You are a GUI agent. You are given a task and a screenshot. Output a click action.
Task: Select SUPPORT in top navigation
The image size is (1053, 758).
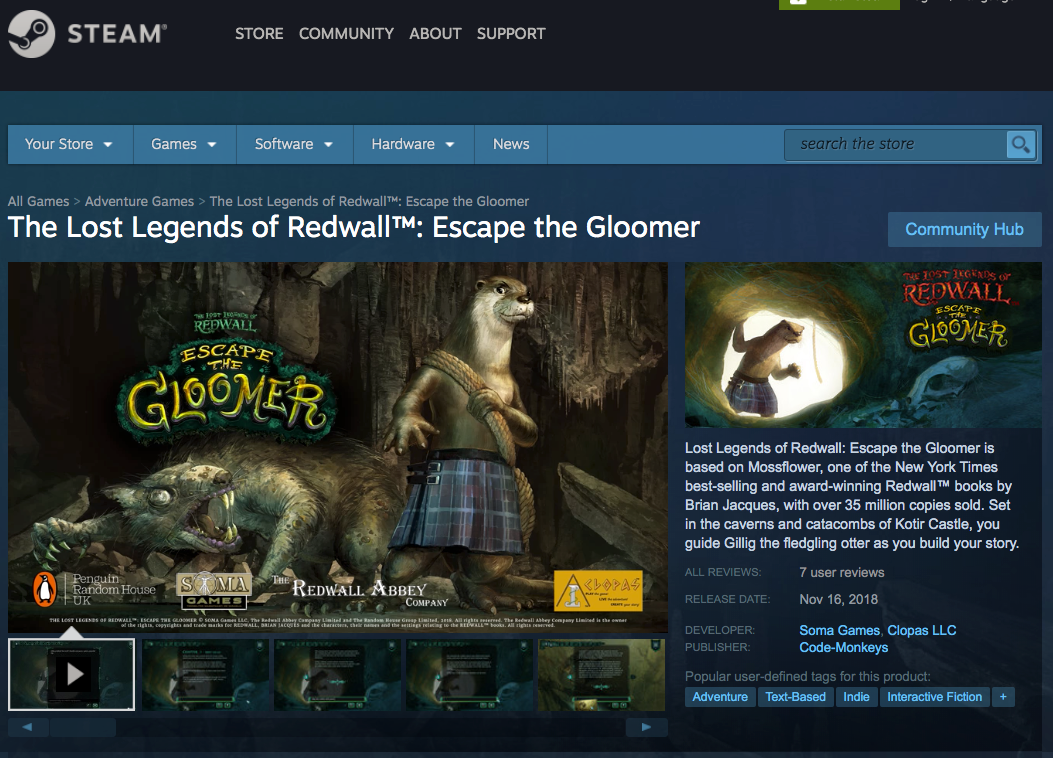[511, 34]
